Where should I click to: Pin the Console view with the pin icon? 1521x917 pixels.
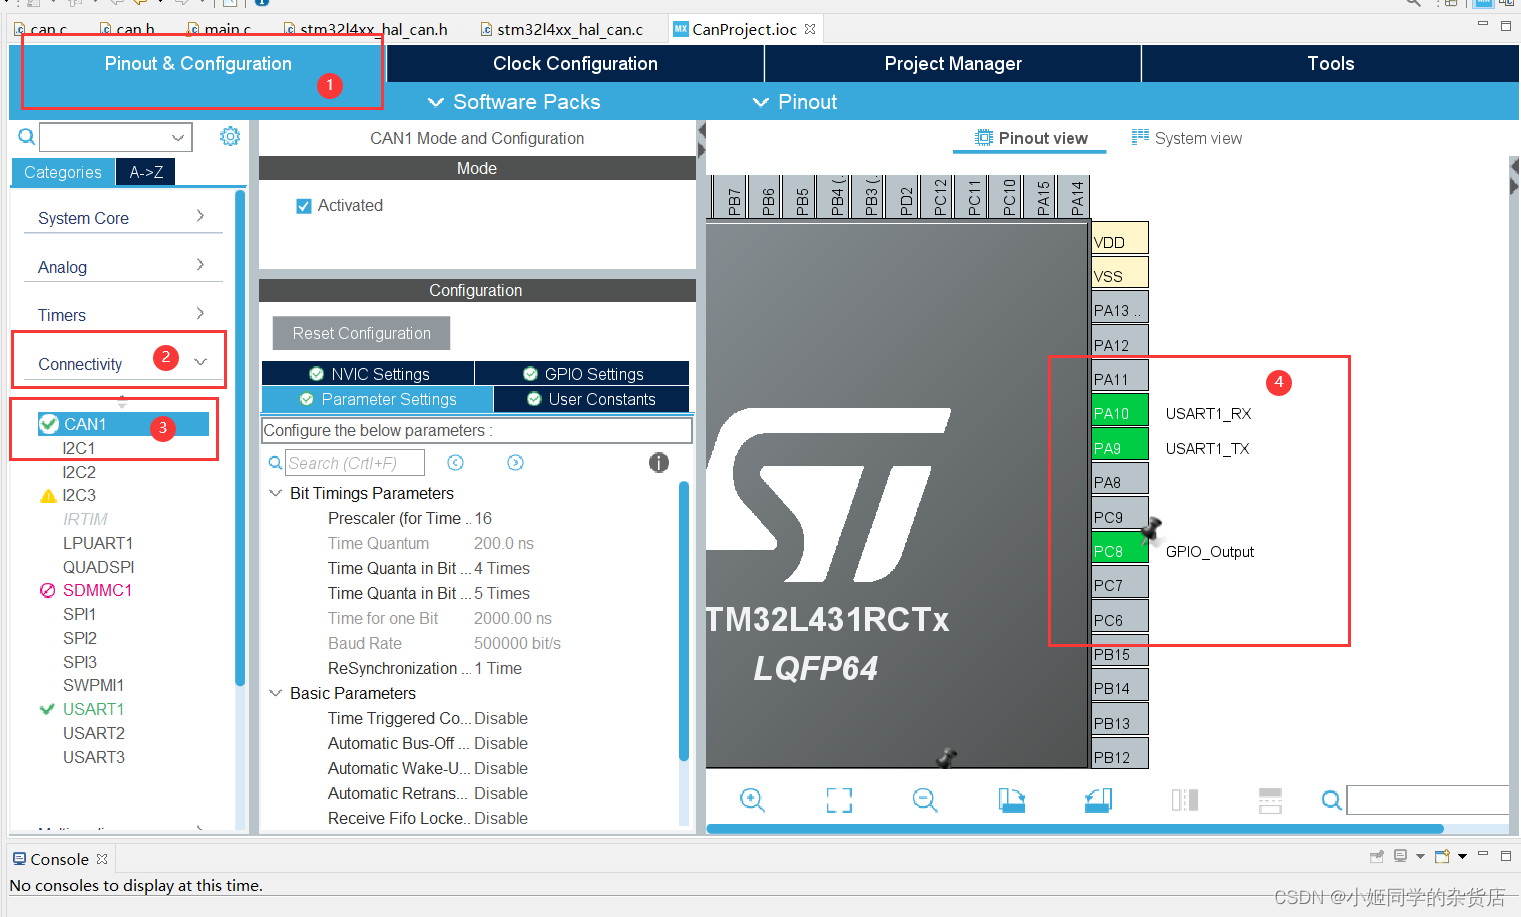[x=1377, y=856]
